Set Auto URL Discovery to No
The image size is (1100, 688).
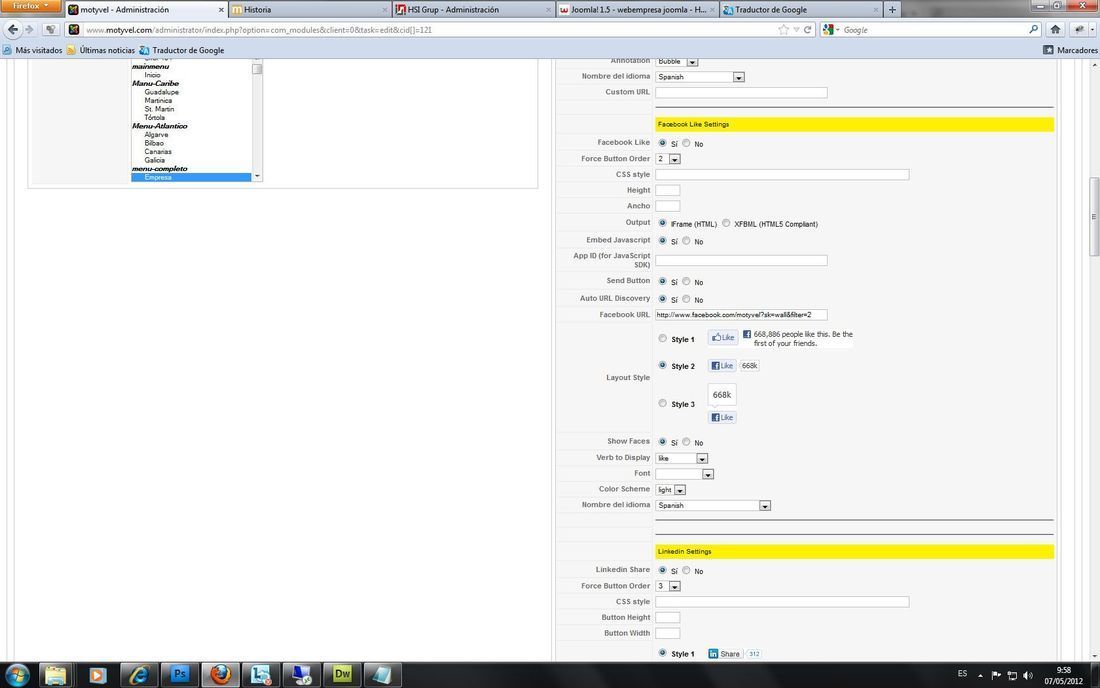(686, 299)
